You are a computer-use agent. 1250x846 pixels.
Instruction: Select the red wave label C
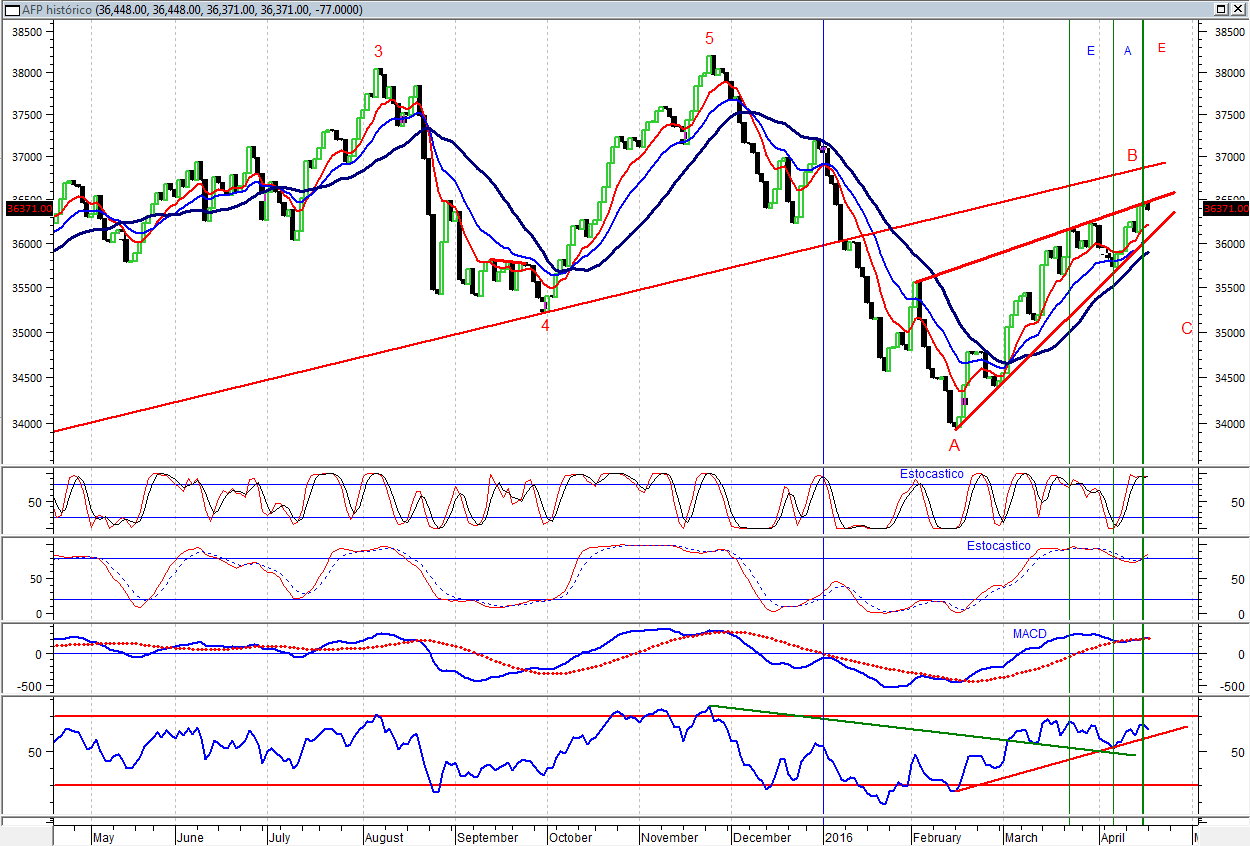click(1186, 328)
